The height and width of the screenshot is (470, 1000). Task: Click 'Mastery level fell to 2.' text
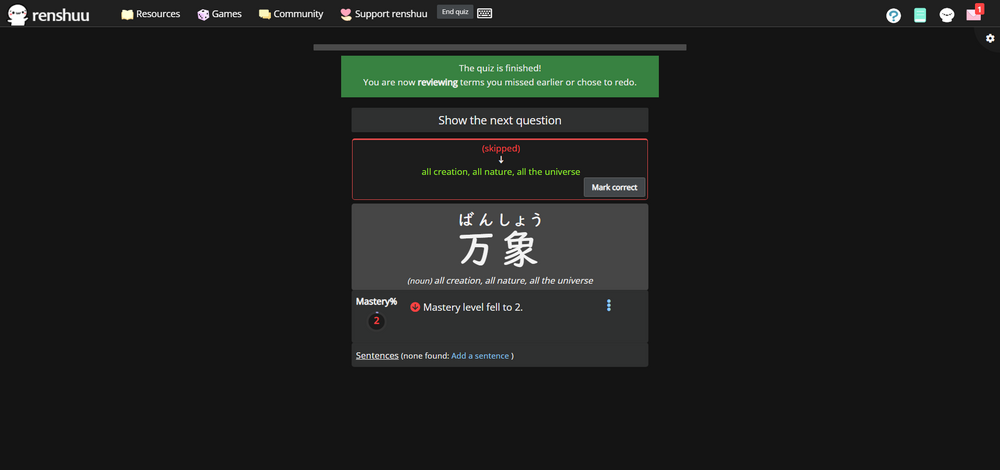click(x=473, y=307)
